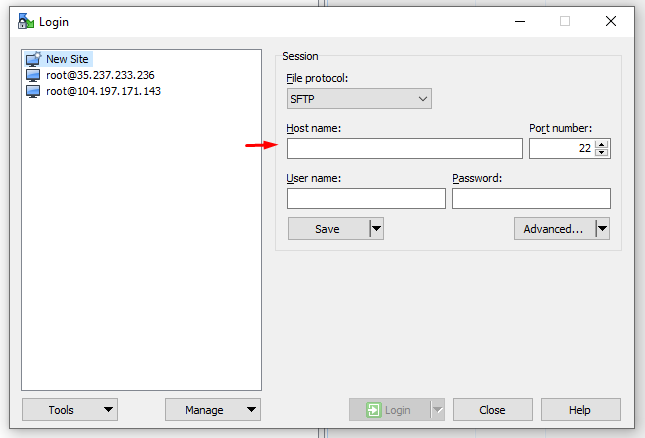Open the Tools menu button
Viewport: 645px width, 438px height.
point(69,409)
